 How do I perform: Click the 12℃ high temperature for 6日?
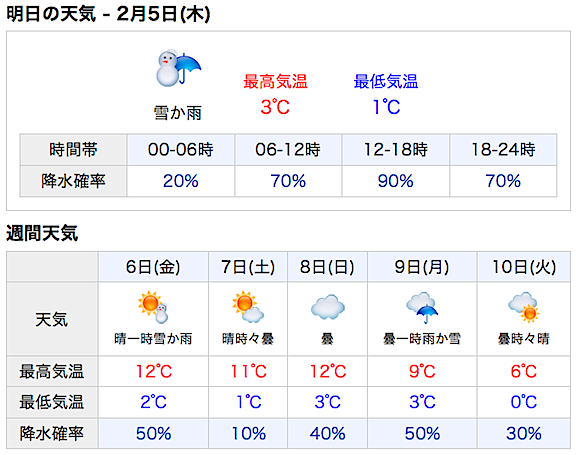[x=154, y=371]
